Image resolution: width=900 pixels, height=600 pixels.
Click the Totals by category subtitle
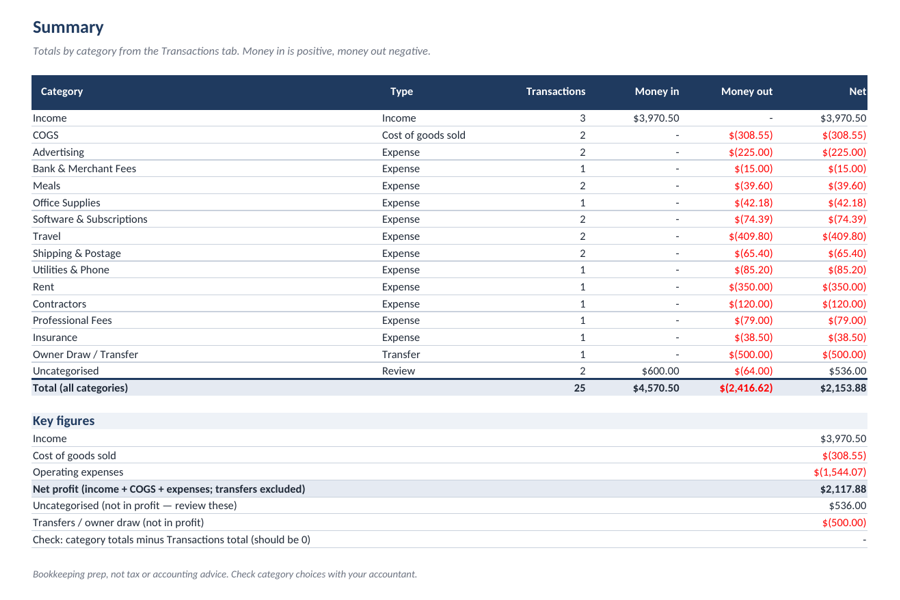(x=231, y=51)
